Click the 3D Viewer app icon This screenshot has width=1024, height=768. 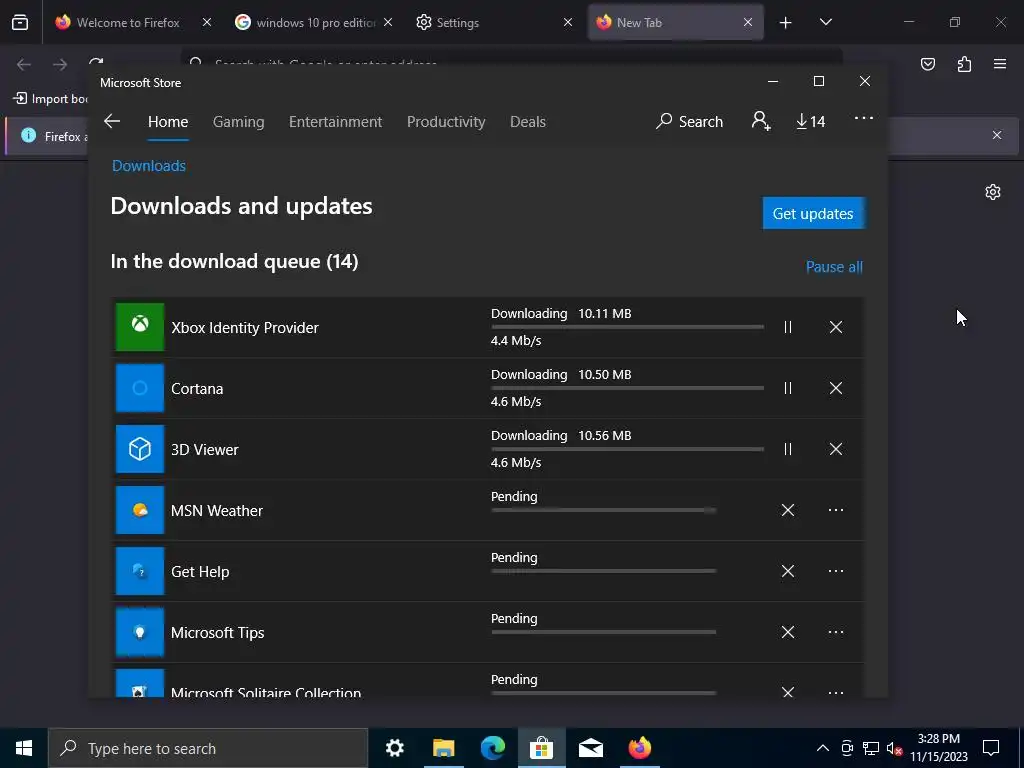[x=140, y=449]
